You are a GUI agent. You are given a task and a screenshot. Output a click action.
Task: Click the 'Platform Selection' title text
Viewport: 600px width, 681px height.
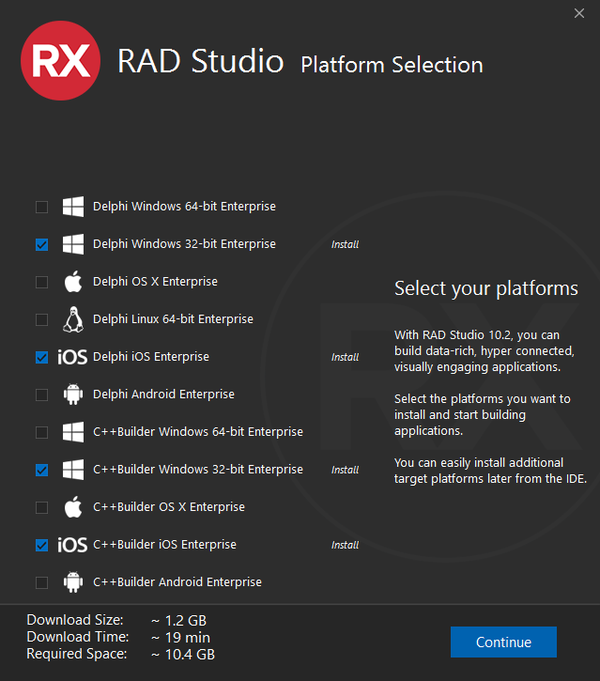[392, 65]
